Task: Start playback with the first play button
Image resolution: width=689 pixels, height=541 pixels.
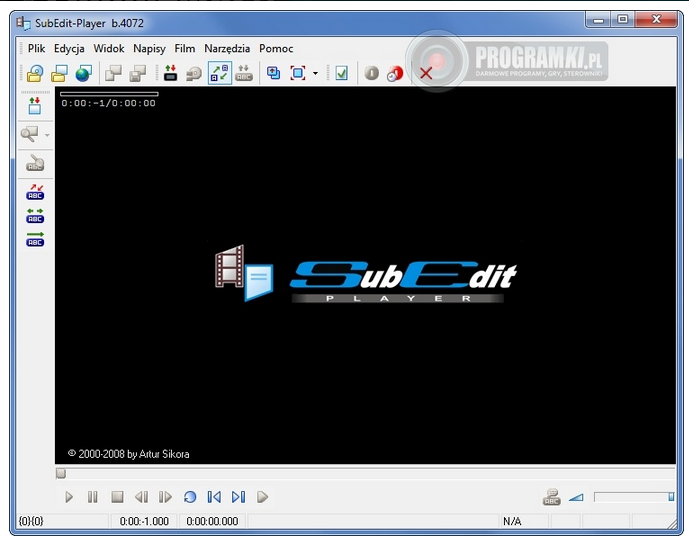Action: click(x=69, y=497)
